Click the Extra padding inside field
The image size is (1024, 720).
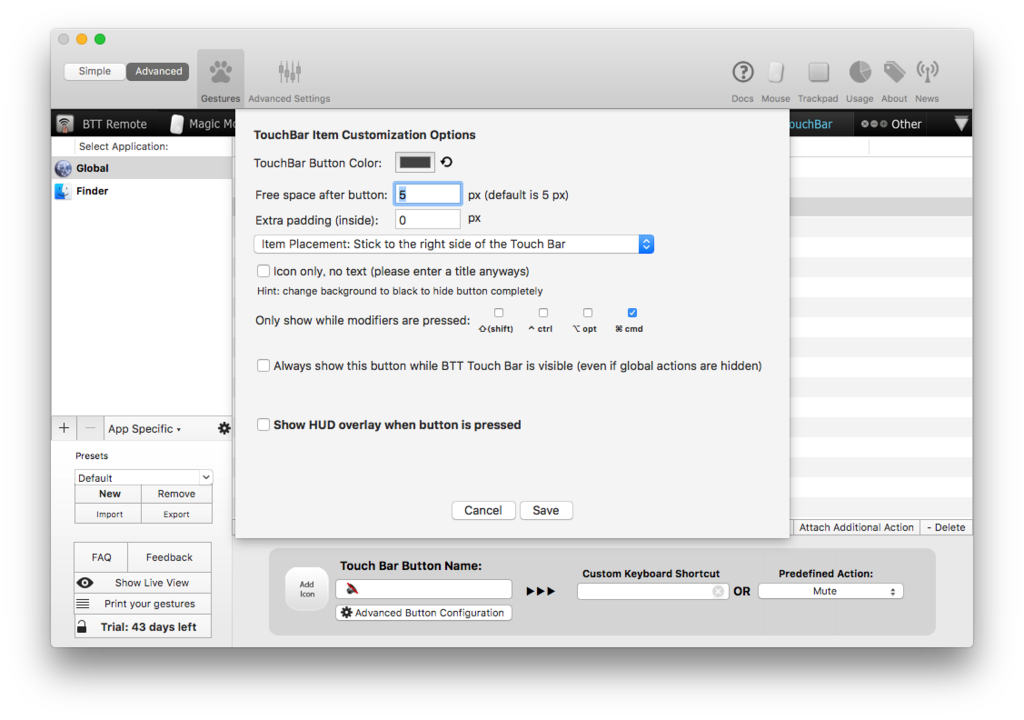(428, 220)
